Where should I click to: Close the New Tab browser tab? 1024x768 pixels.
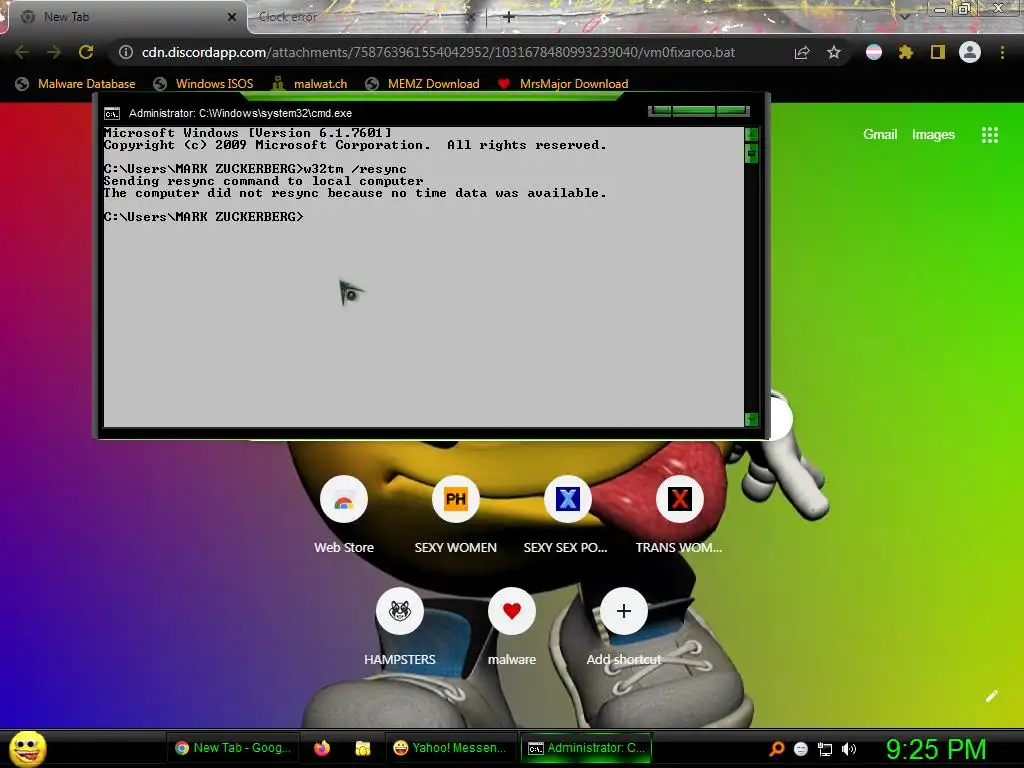pos(232,17)
